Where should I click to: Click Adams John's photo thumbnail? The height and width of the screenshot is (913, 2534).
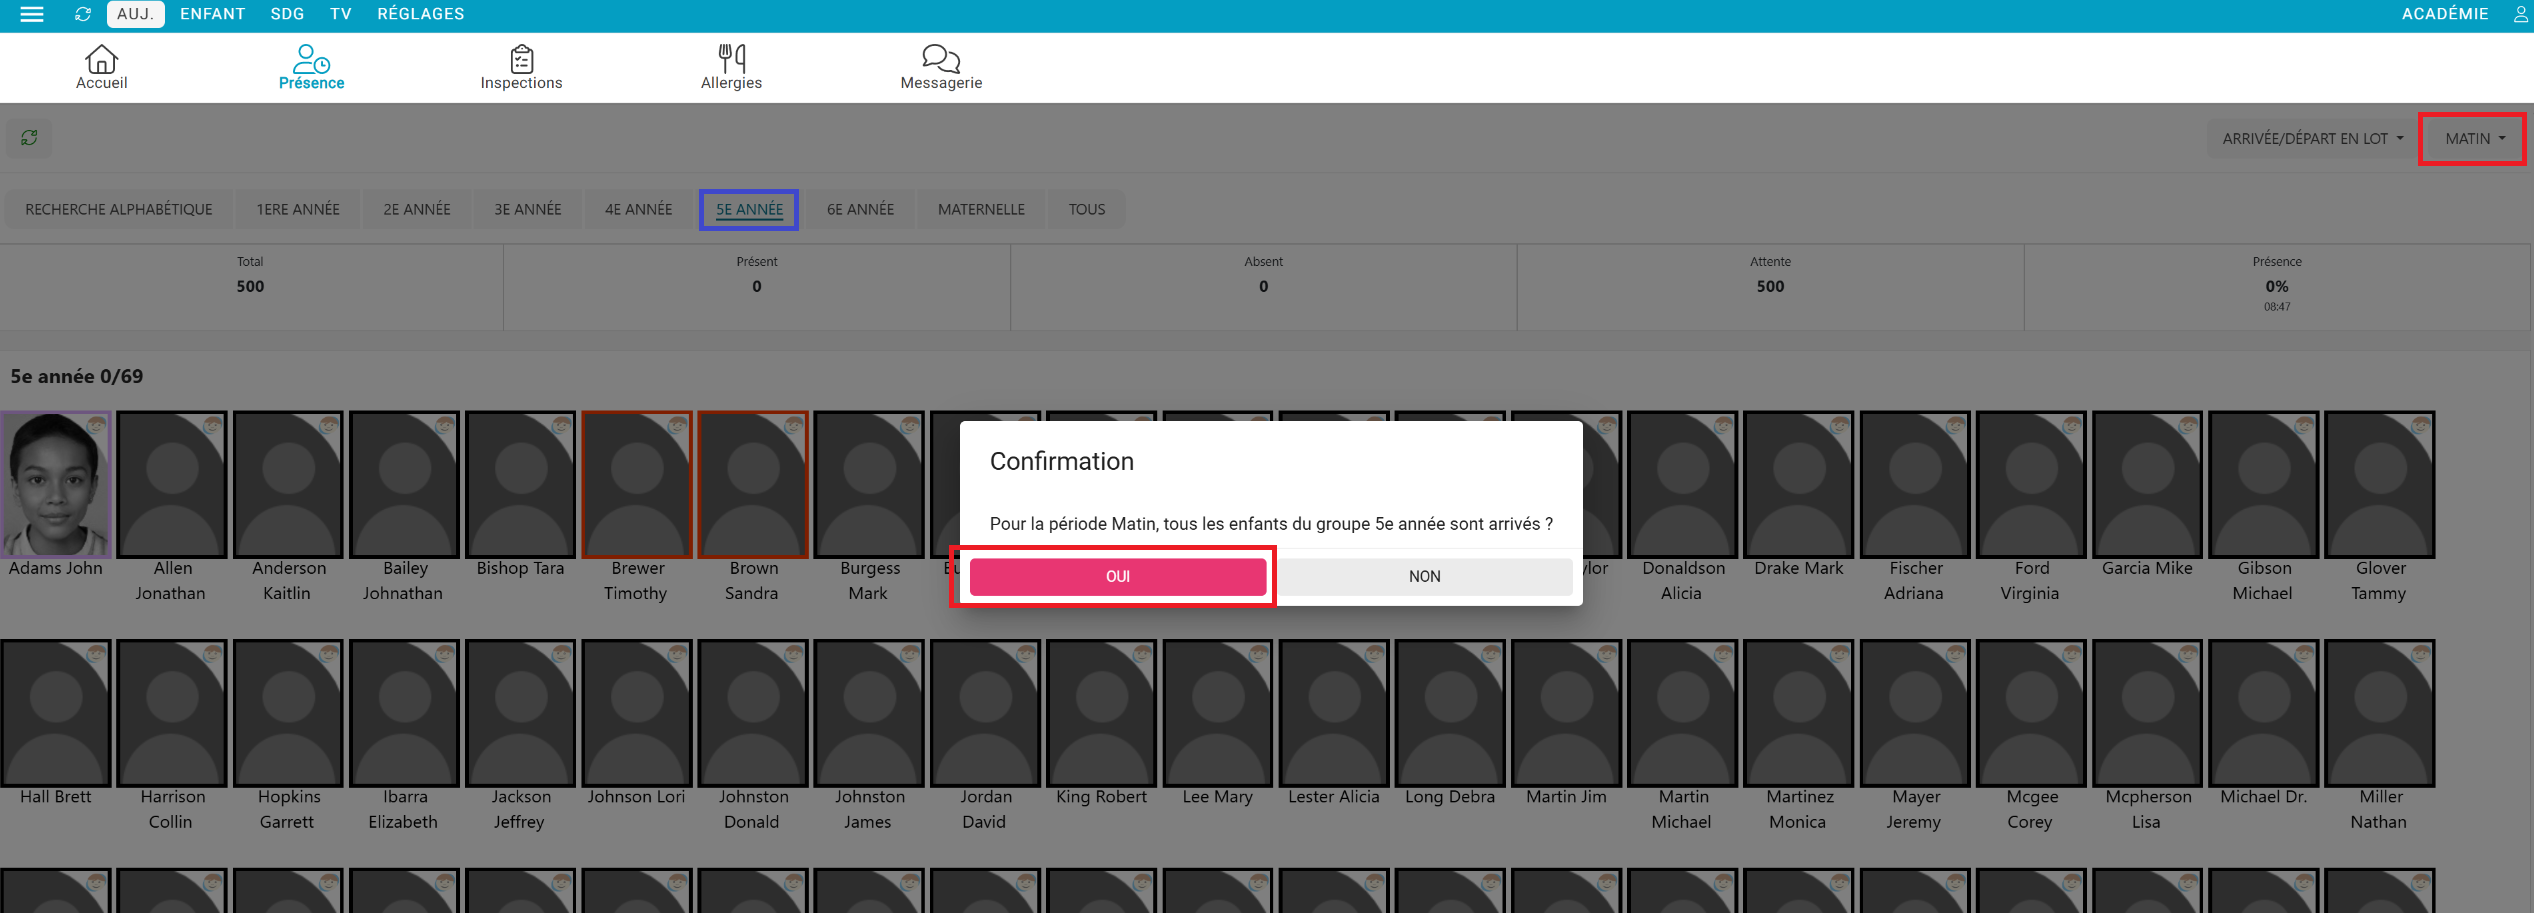click(x=56, y=485)
